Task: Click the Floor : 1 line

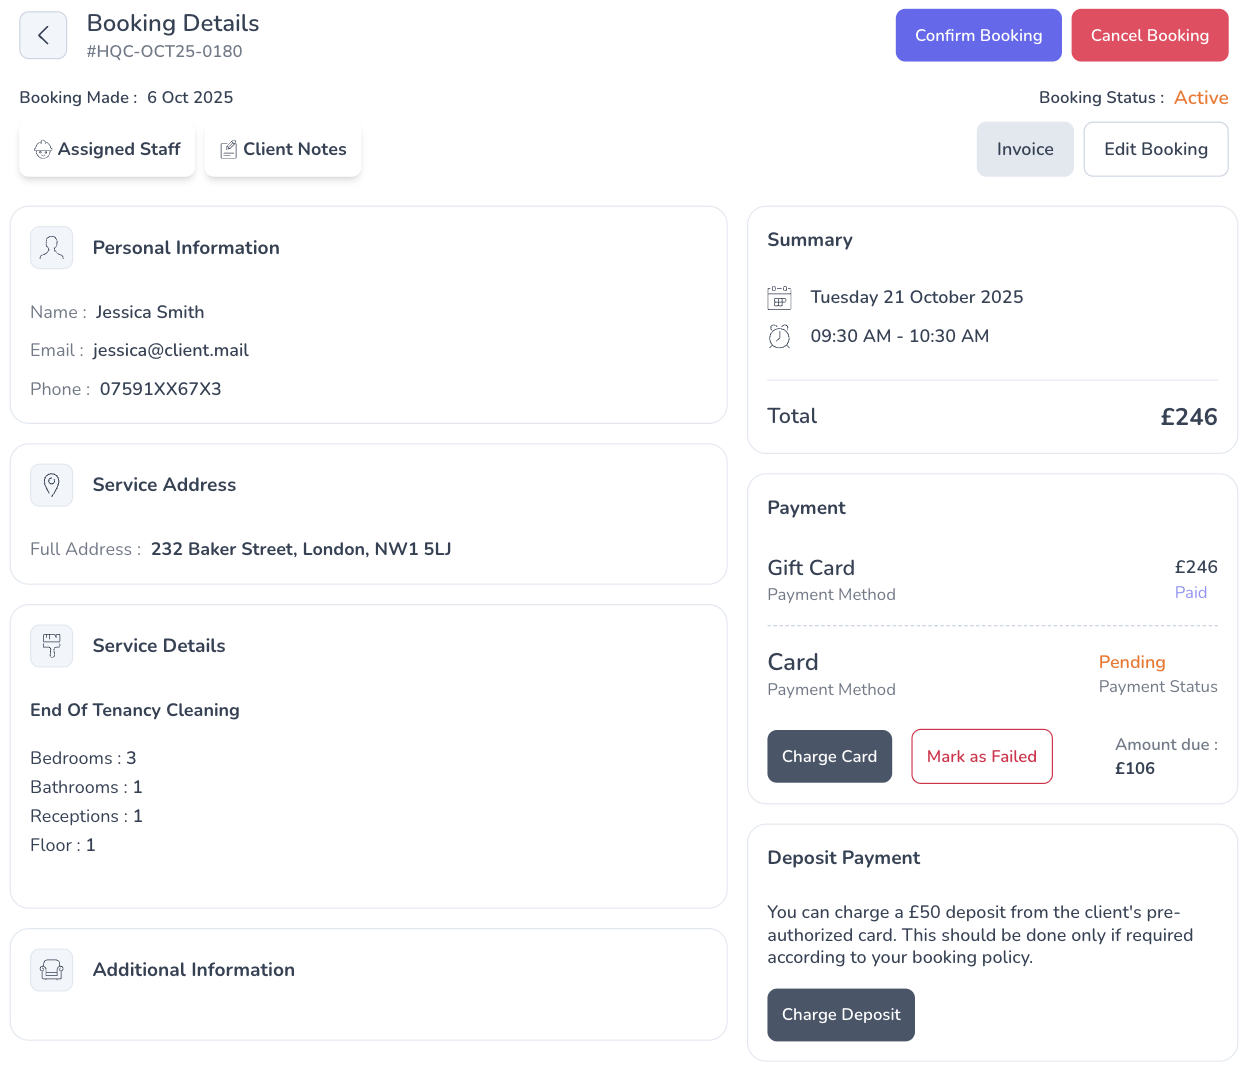Action: (x=63, y=846)
